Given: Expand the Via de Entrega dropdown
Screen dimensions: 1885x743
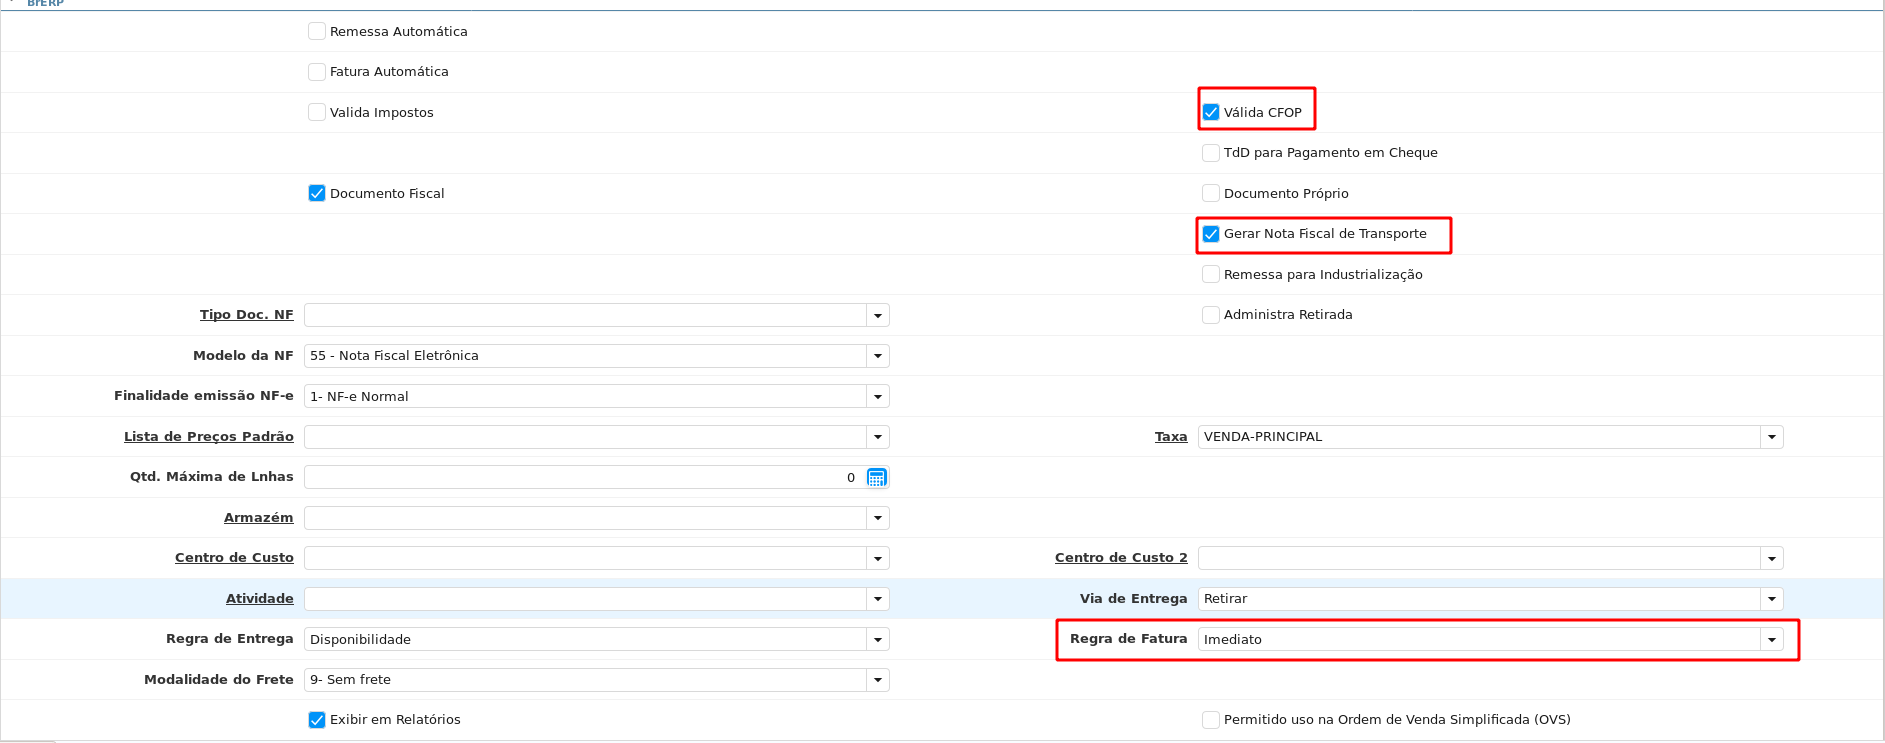Looking at the screenshot, I should (1771, 599).
